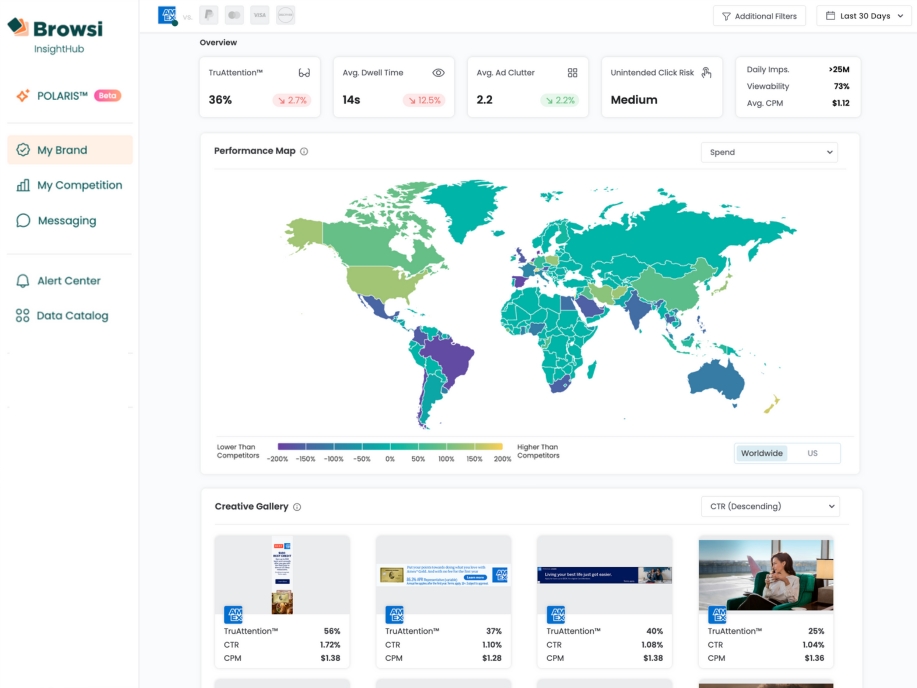Open Performance Map info tooltip icon
The height and width of the screenshot is (688, 917).
click(304, 152)
